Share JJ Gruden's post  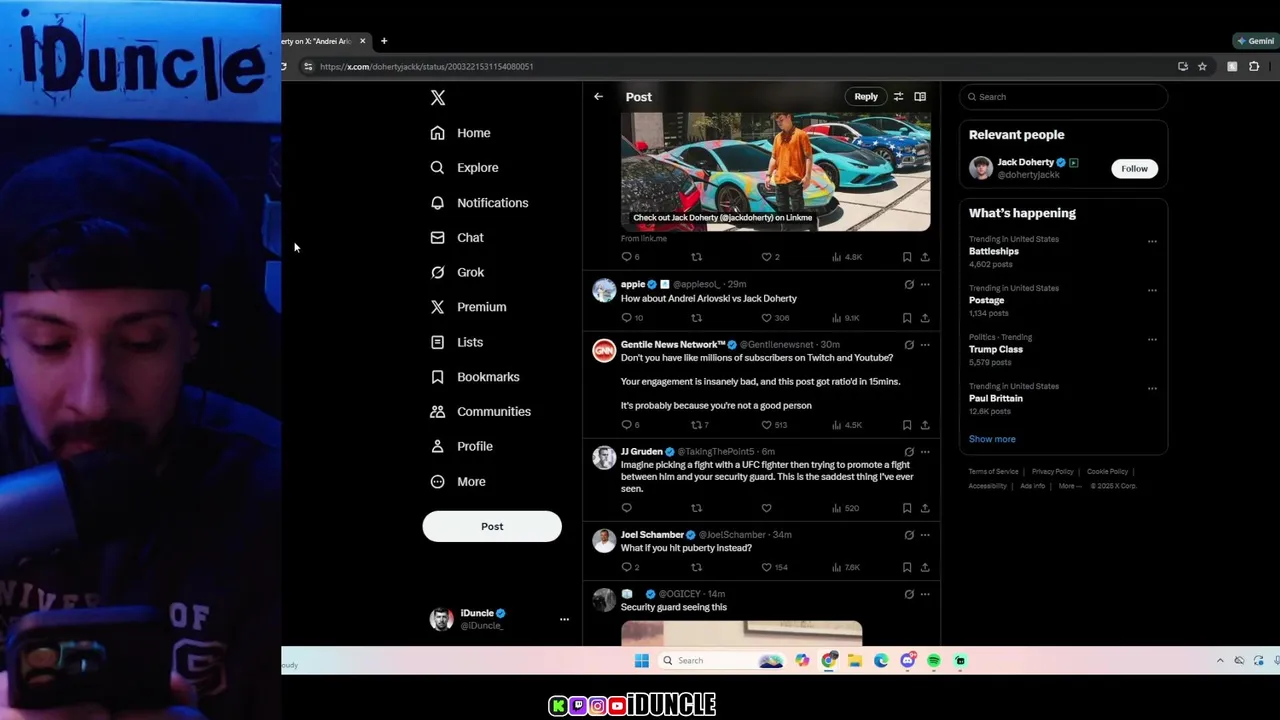click(x=925, y=508)
